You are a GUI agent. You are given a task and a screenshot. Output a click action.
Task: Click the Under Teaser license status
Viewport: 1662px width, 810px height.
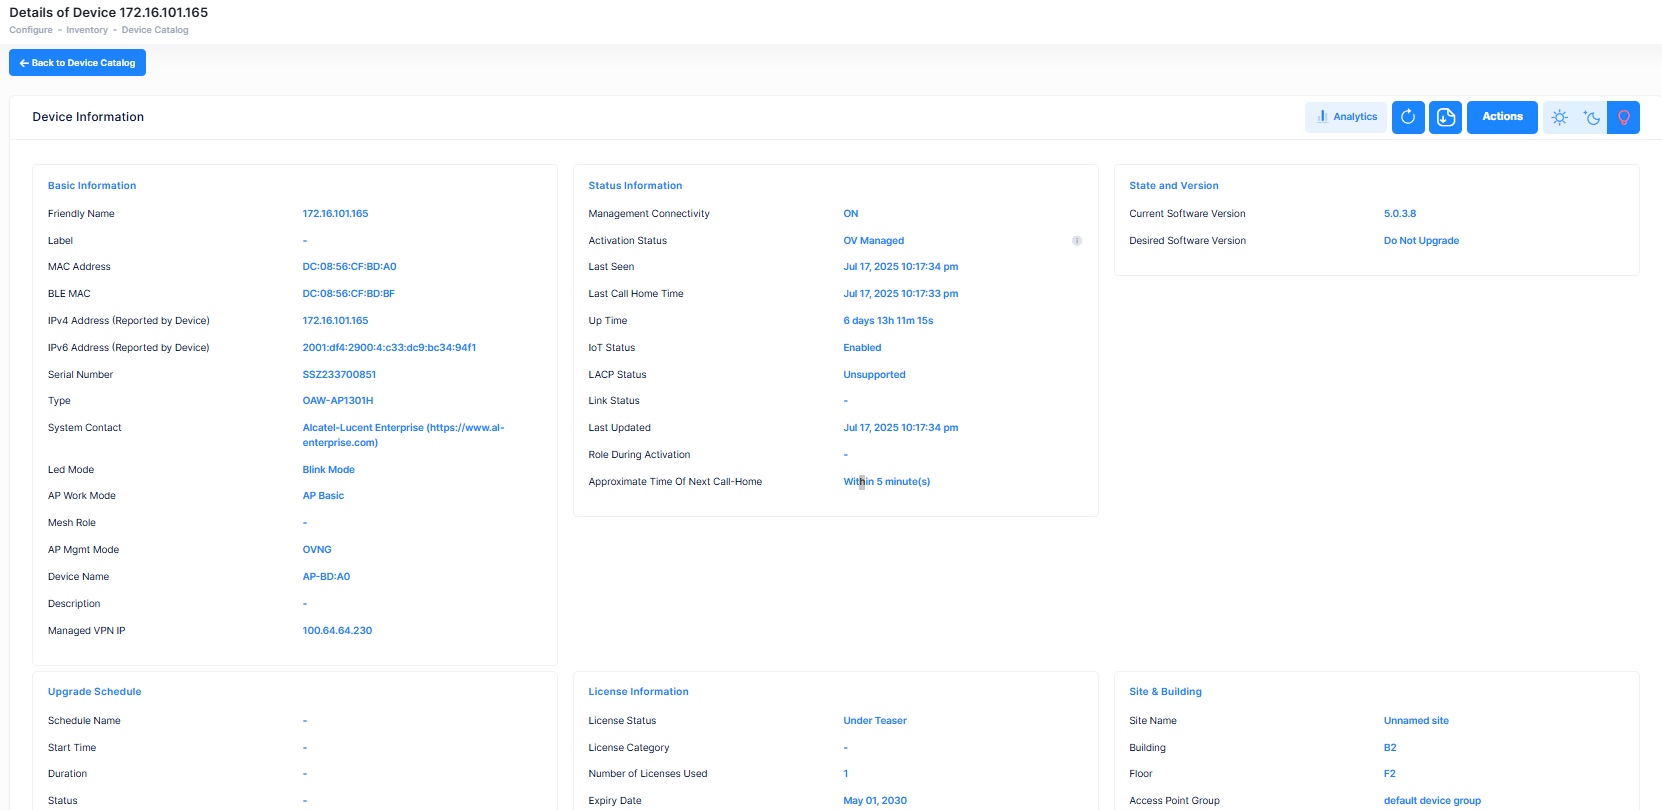point(875,721)
